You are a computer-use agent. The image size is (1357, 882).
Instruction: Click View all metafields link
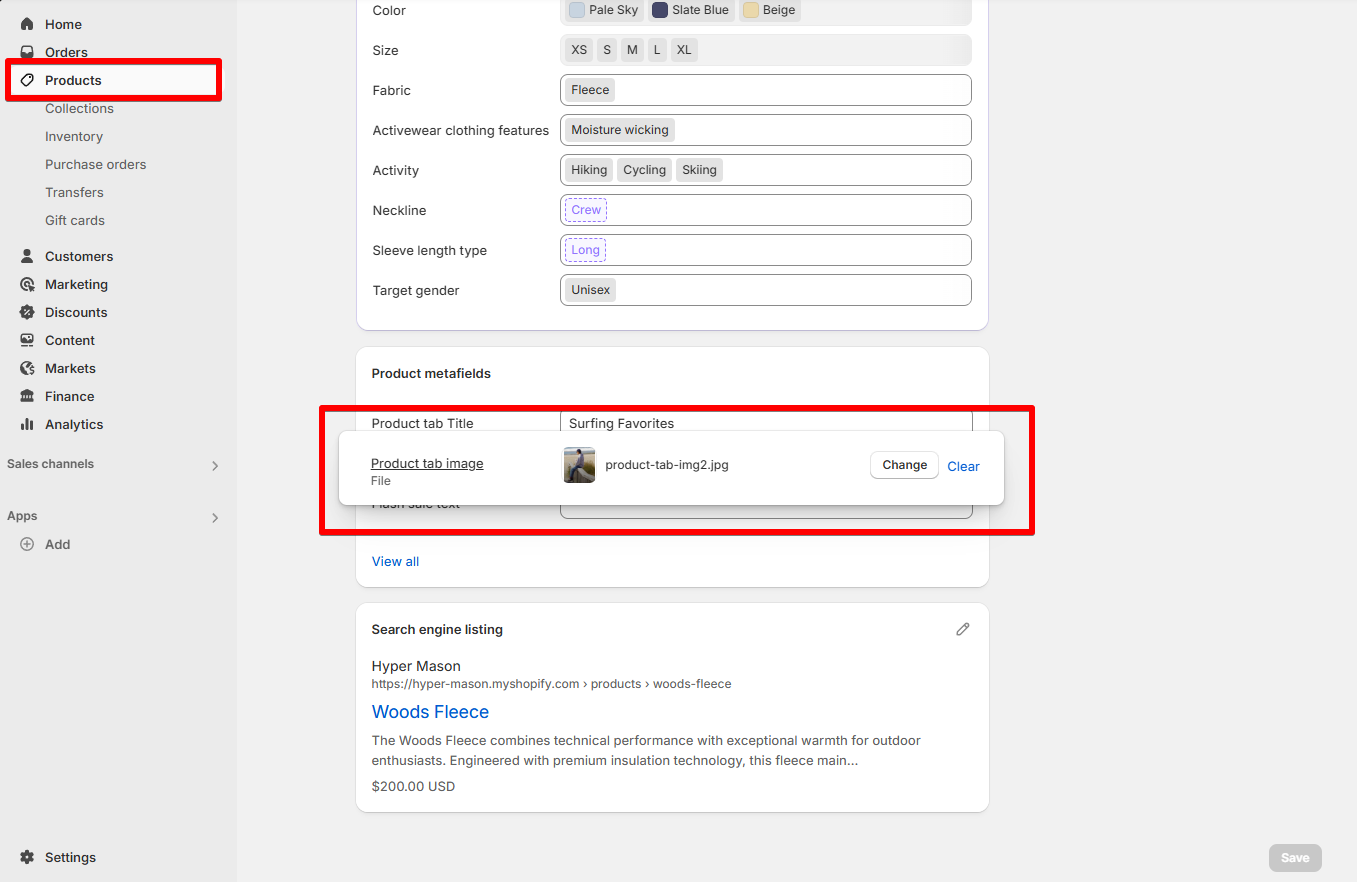click(395, 561)
